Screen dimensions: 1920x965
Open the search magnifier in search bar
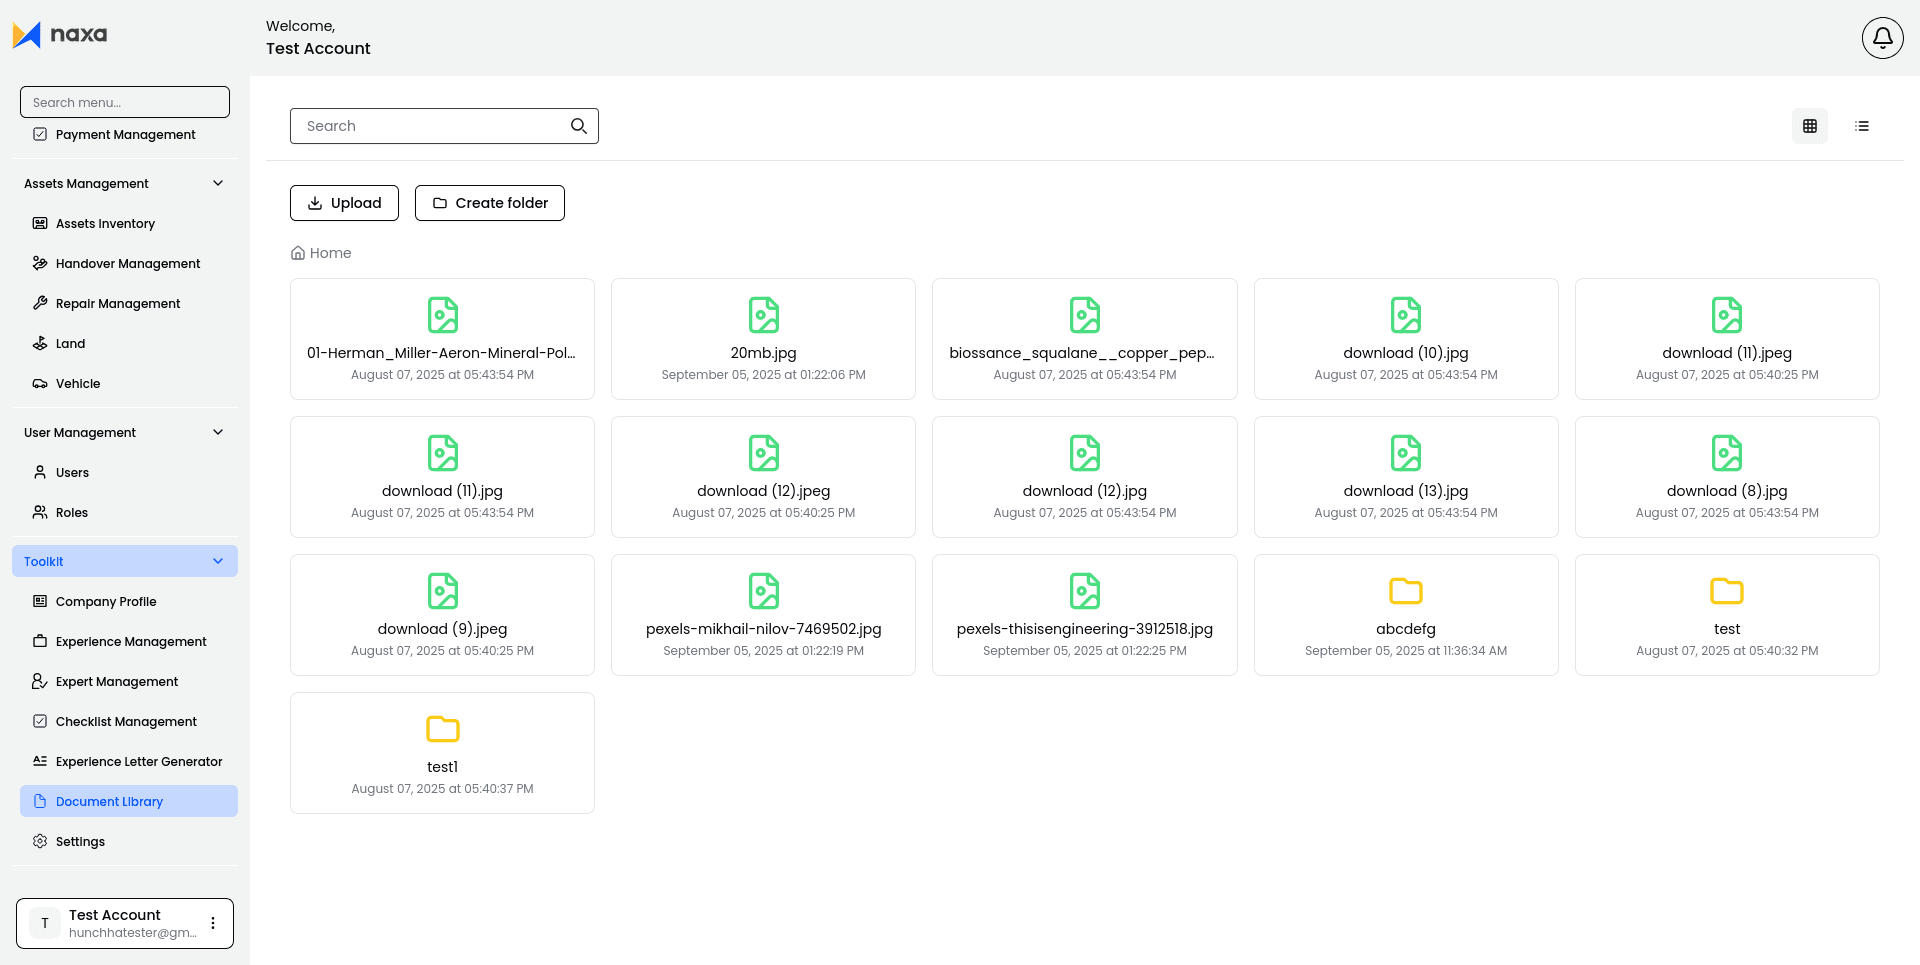click(x=579, y=126)
